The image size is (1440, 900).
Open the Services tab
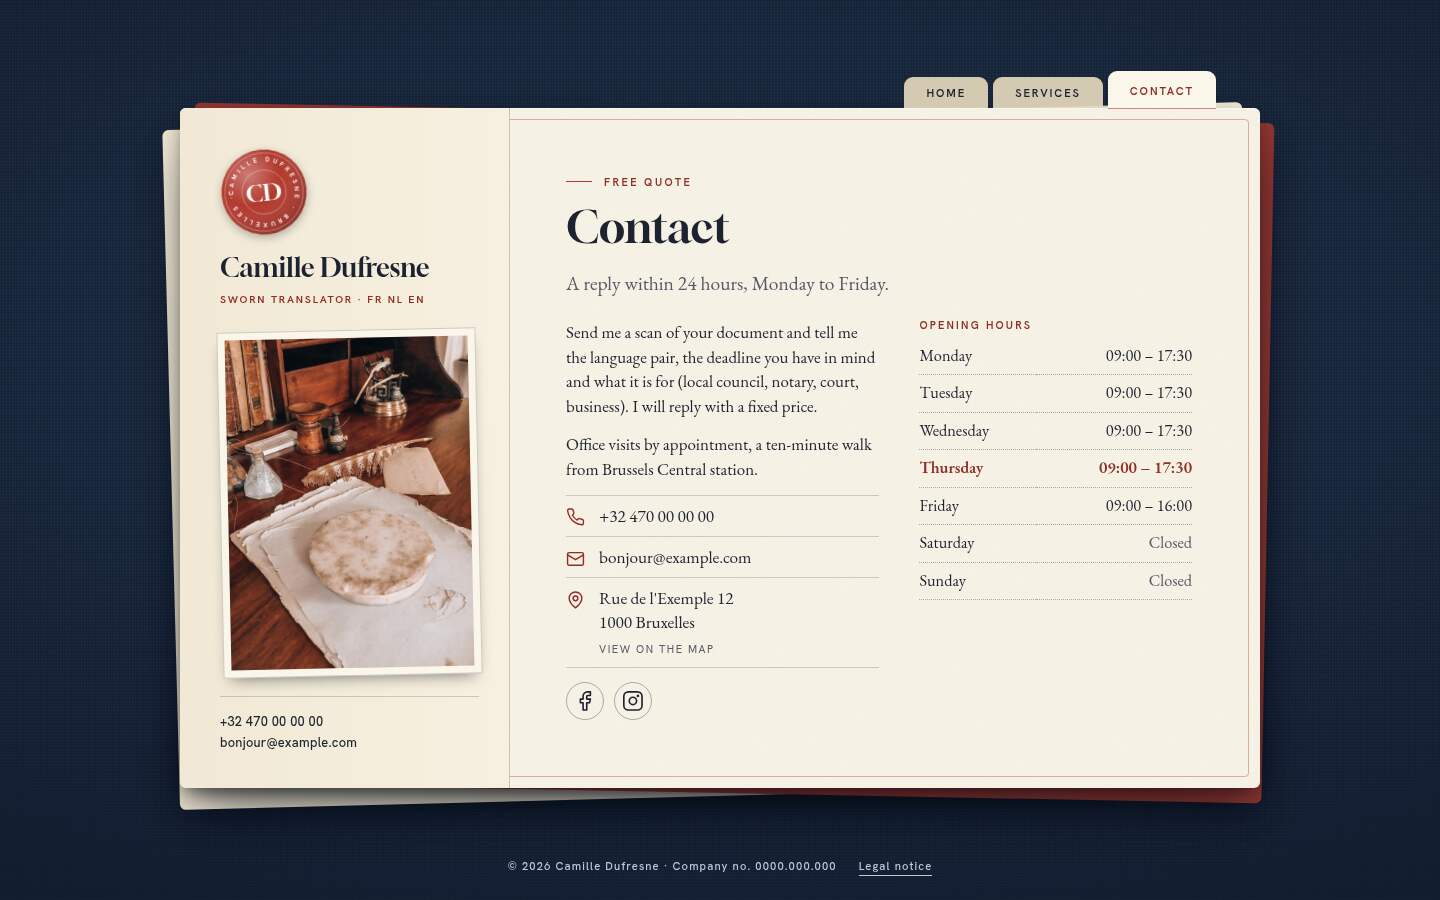point(1047,93)
